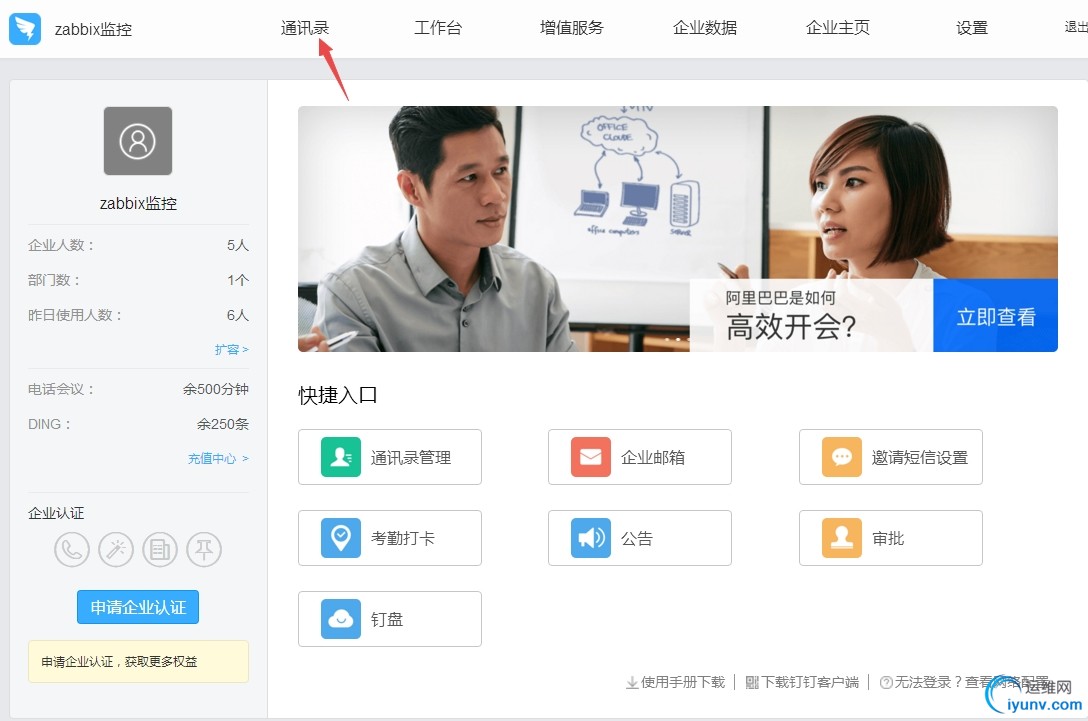
Task: Click the pin certification icon
Action: [x=204, y=550]
